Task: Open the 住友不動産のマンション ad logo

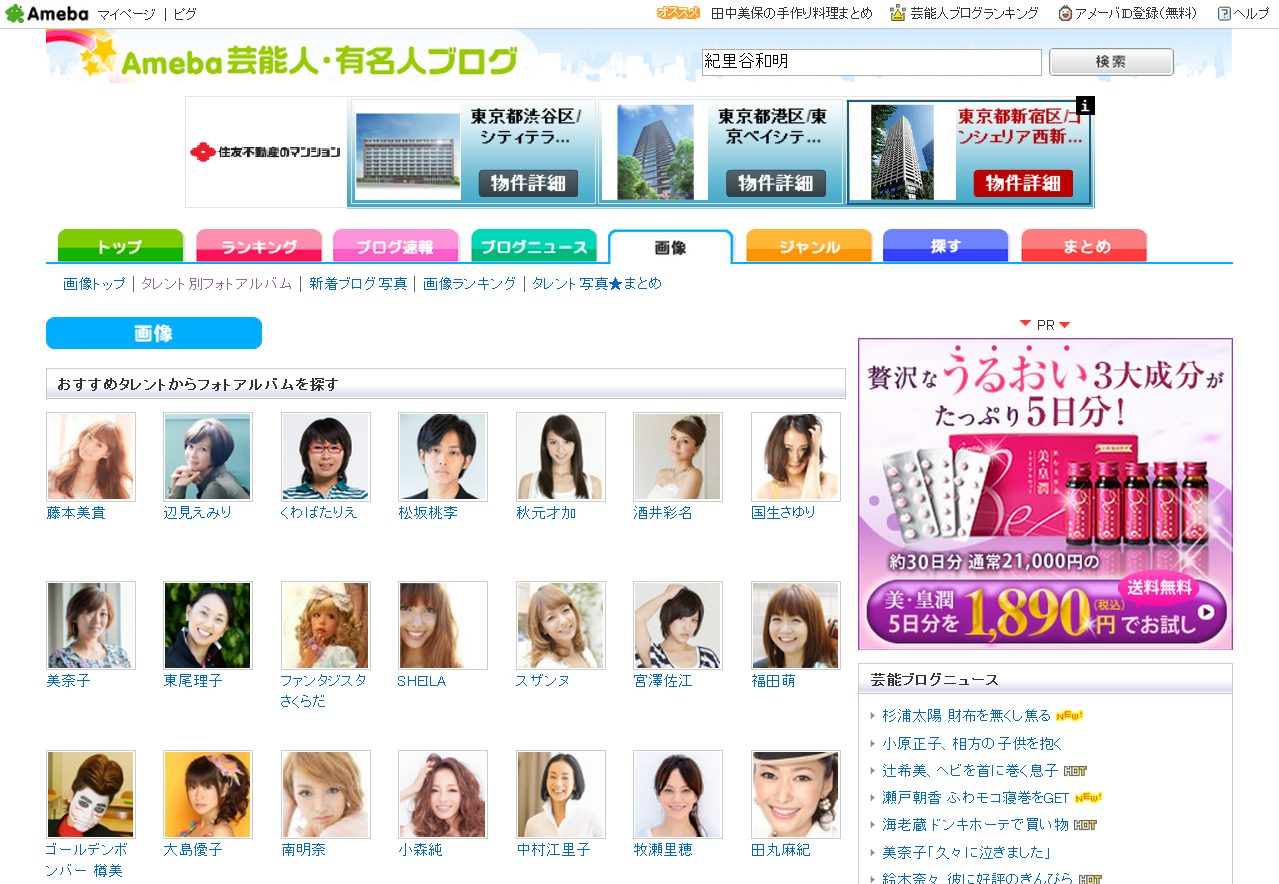Action: (x=266, y=152)
